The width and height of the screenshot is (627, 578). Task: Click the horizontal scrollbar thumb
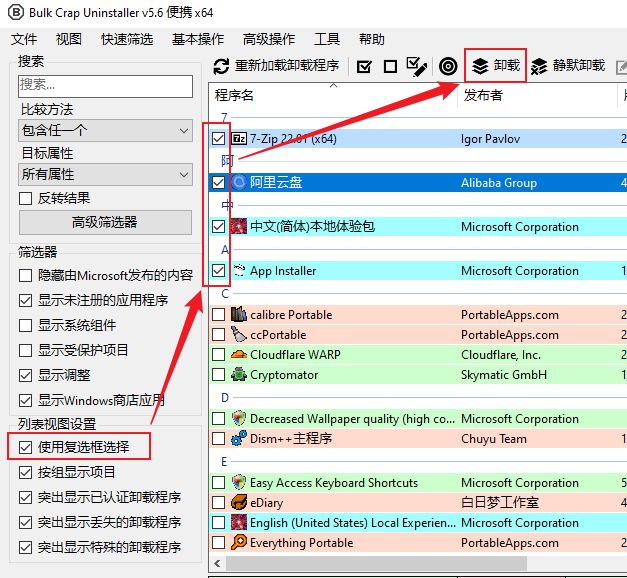coord(376,564)
